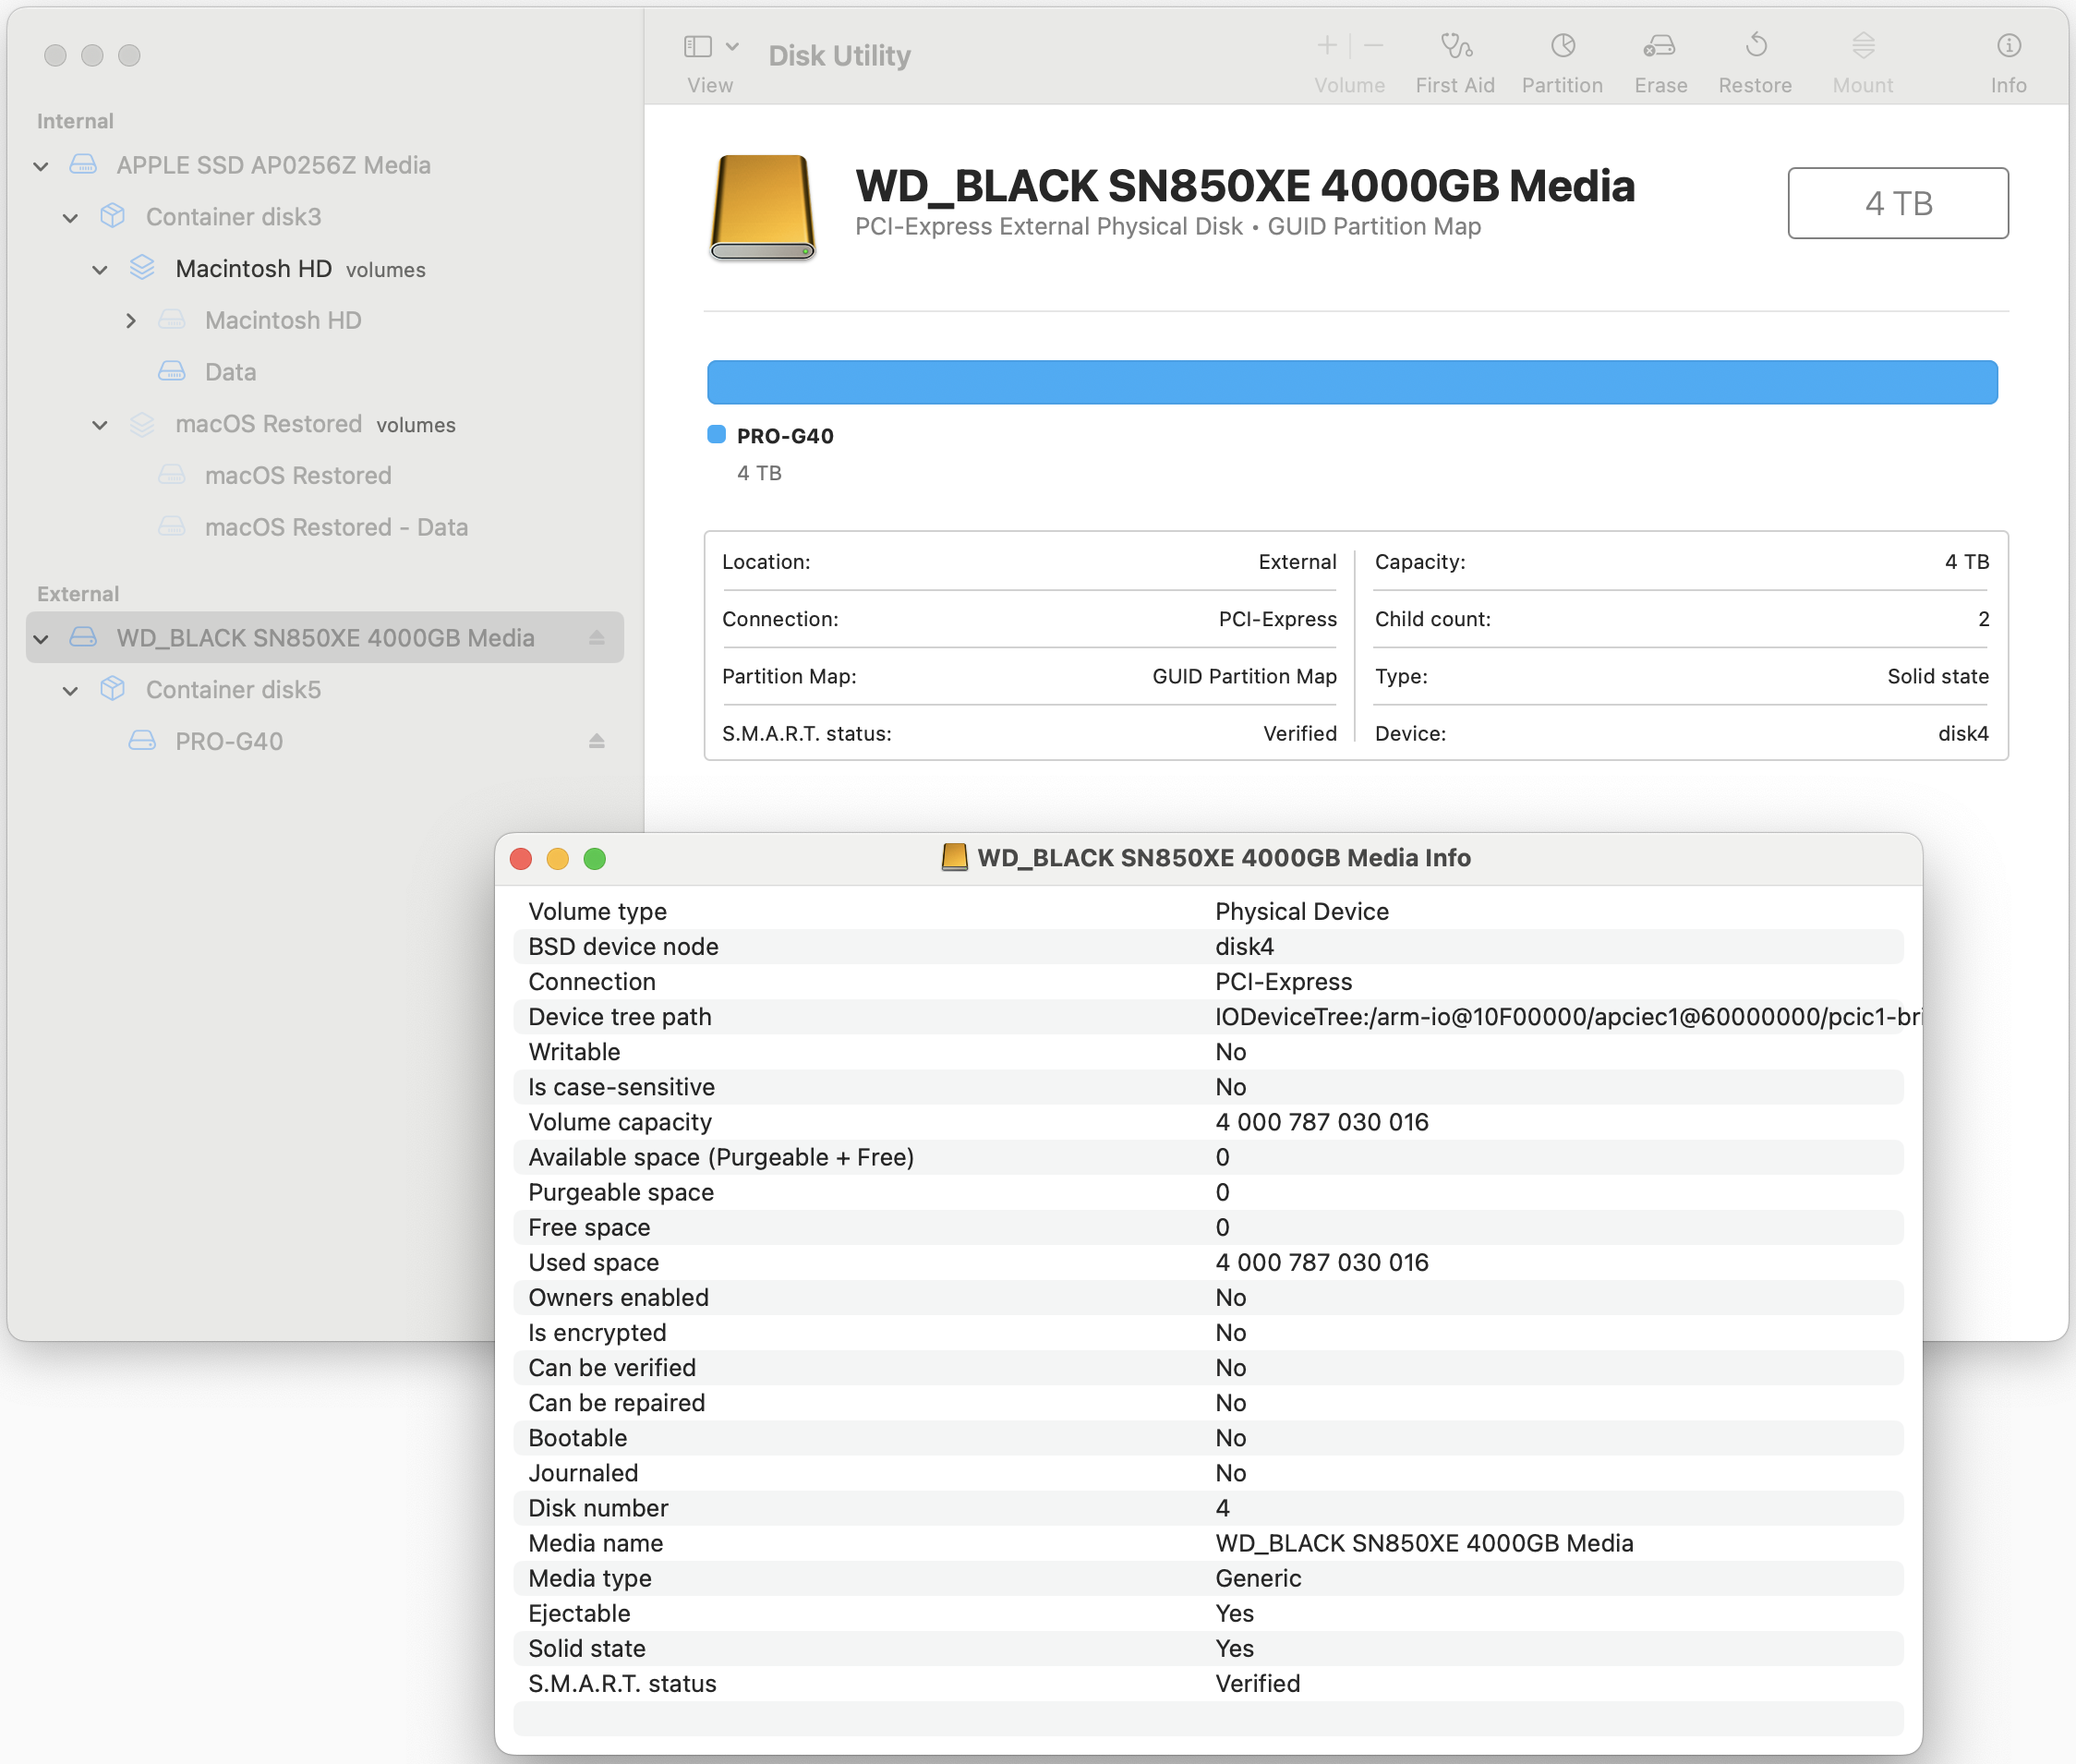Image resolution: width=2076 pixels, height=1764 pixels.
Task: Select Container disk3 in sidebar
Action: click(233, 217)
